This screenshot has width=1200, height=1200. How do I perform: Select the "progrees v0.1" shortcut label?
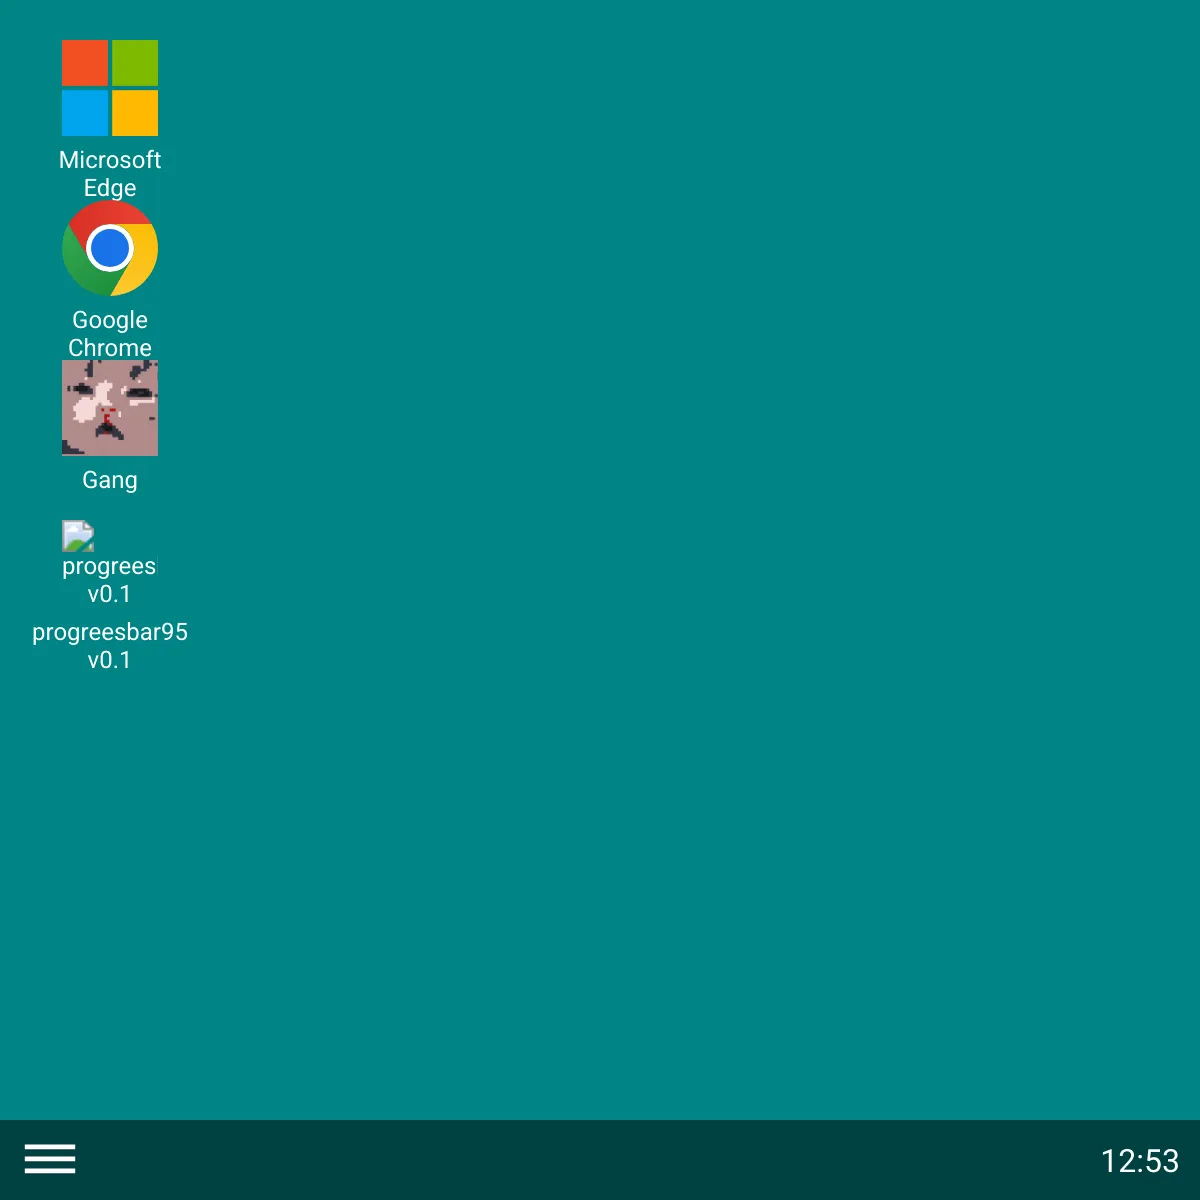109,580
